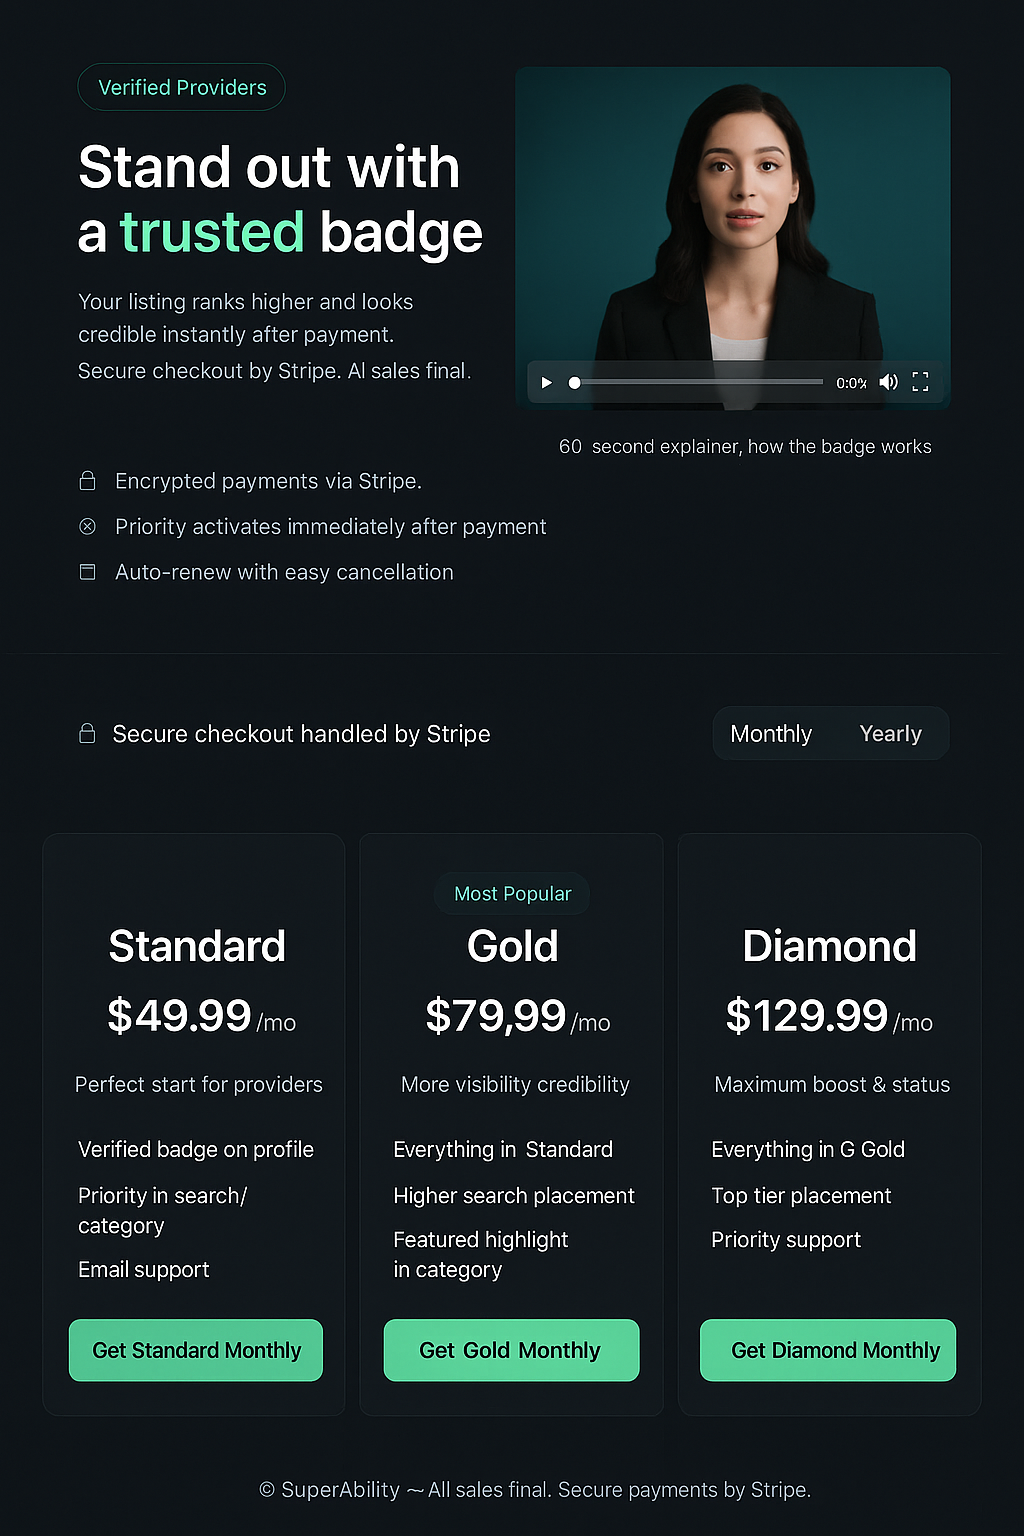Viewport: 1024px width, 1536px height.
Task: Choose the Get Gold Monthly plan
Action: [511, 1350]
